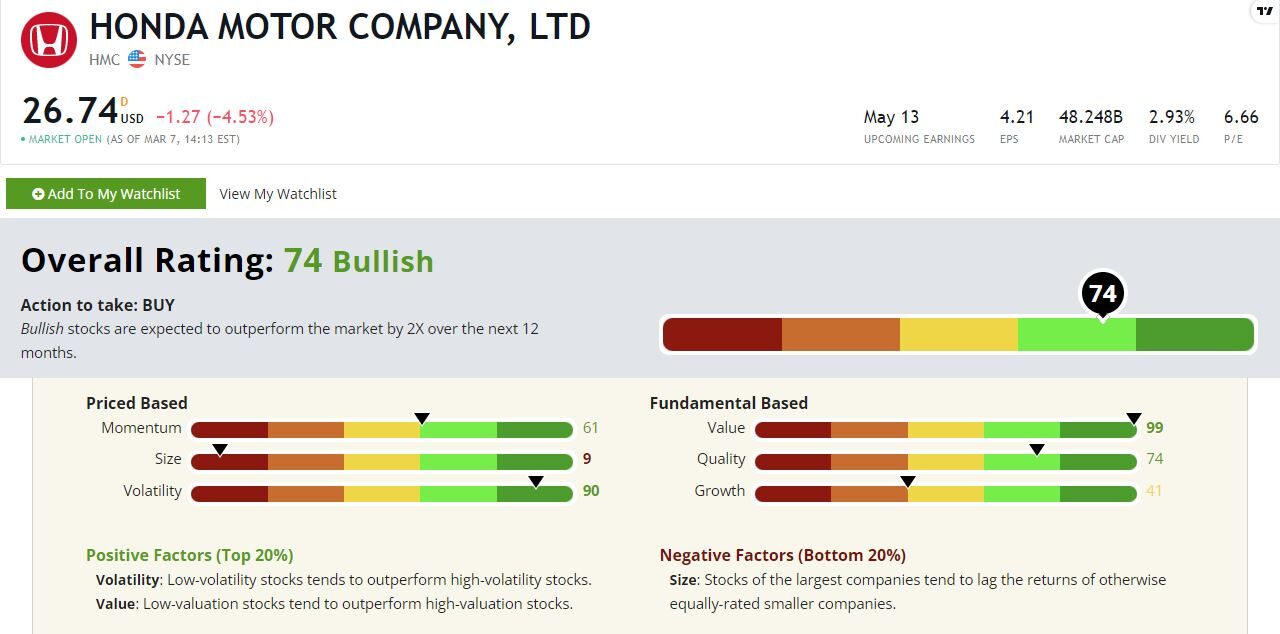This screenshot has width=1280, height=634.
Task: Click the Value bar triangle marker
Action: [1133, 419]
